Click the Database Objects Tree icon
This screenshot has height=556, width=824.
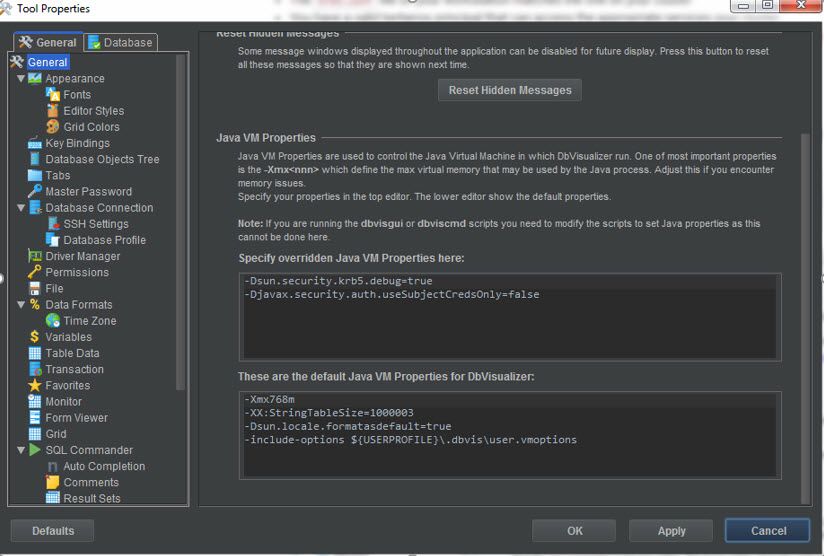click(x=35, y=159)
